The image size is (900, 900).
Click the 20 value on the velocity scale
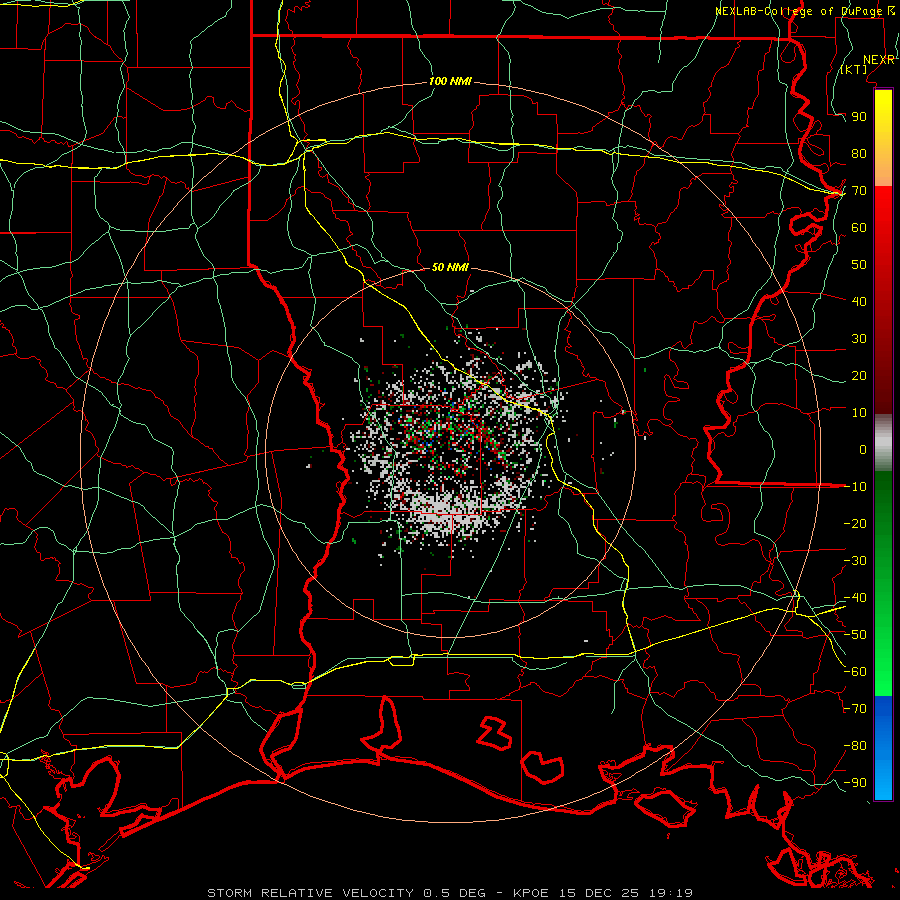tap(859, 375)
